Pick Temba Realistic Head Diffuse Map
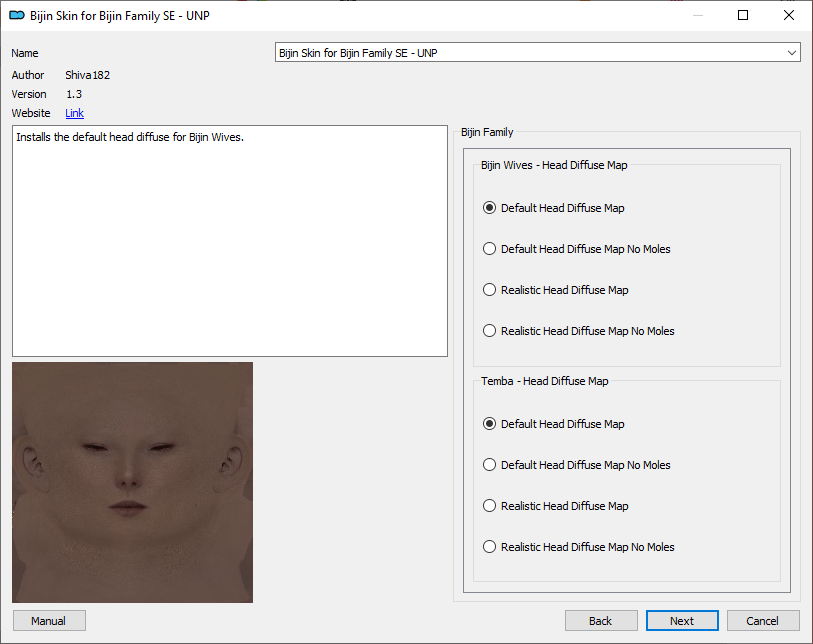 pyautogui.click(x=555, y=506)
